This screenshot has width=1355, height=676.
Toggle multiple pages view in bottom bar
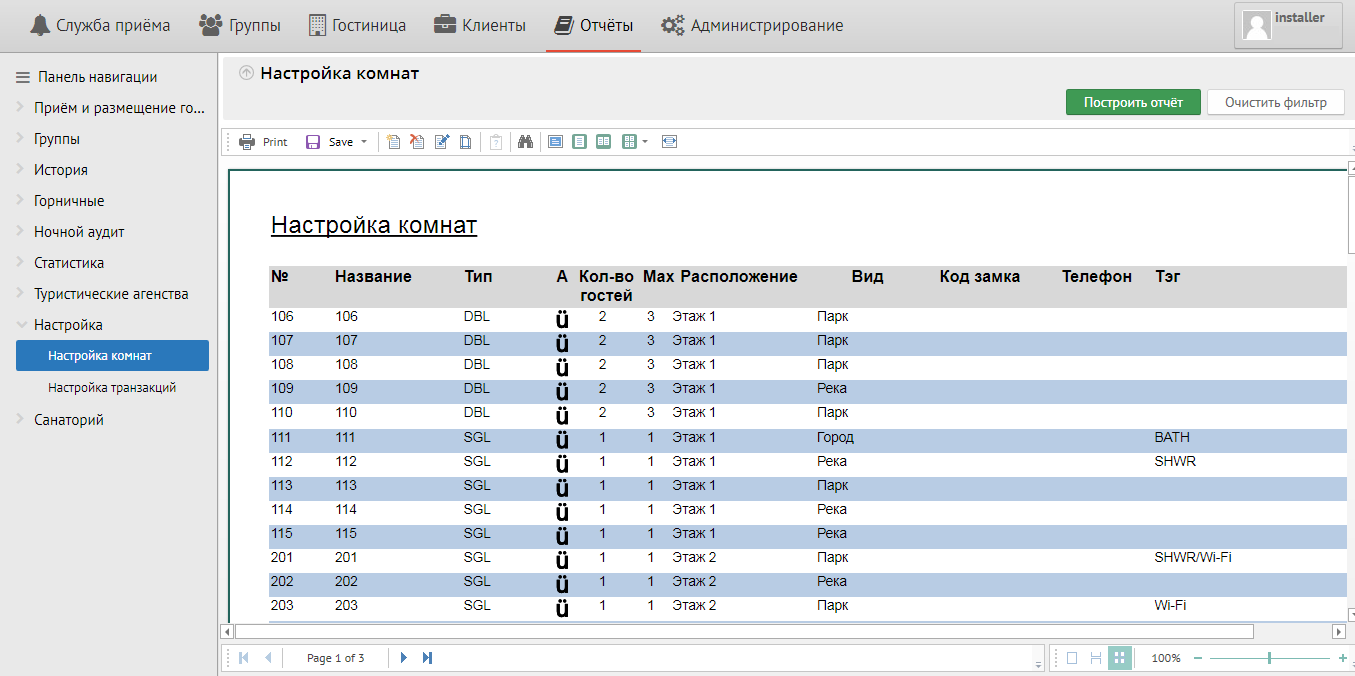coord(1119,658)
